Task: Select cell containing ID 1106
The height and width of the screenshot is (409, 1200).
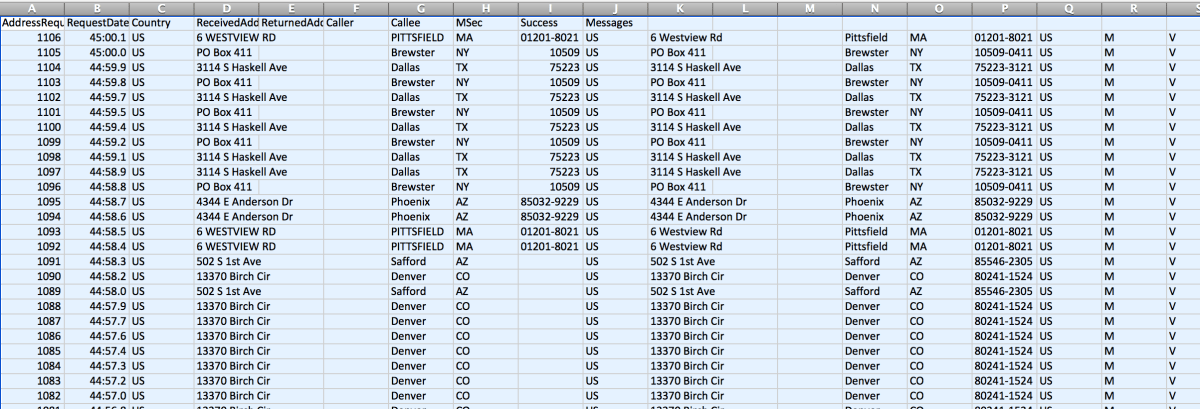Action: point(32,37)
